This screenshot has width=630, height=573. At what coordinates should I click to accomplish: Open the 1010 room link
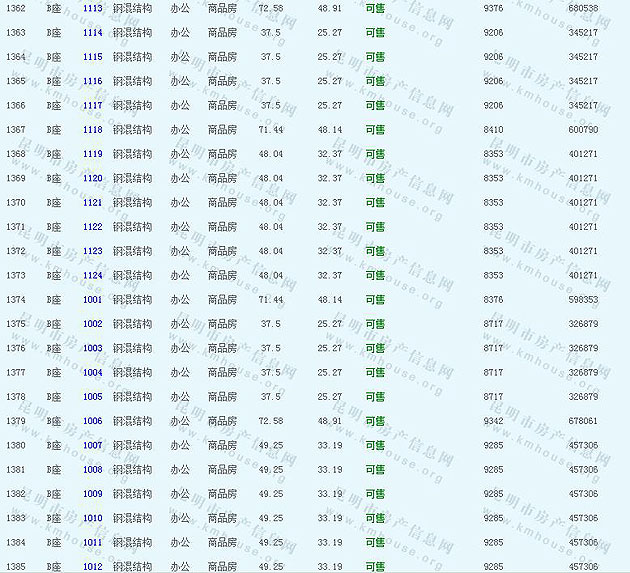(x=92, y=518)
